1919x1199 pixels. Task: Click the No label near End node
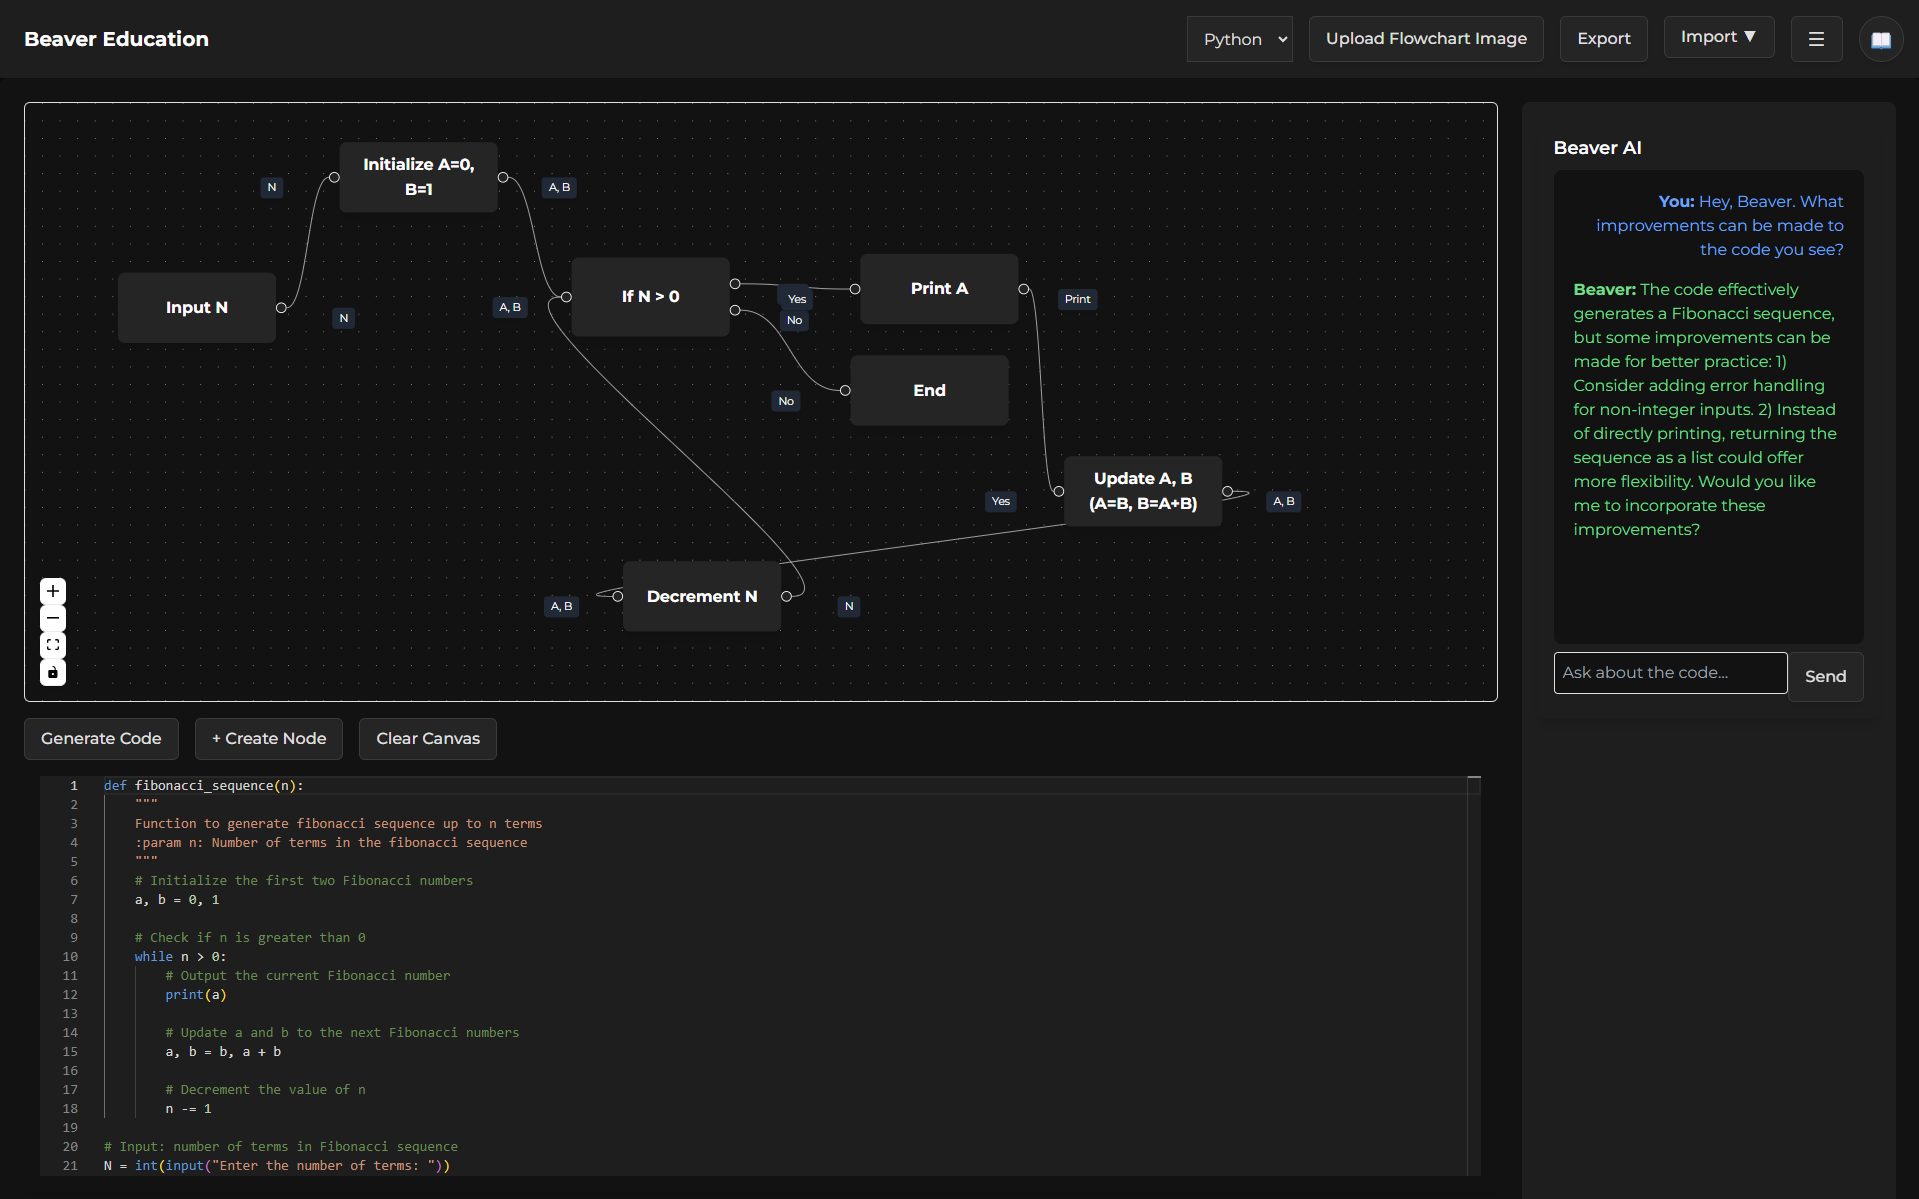click(x=786, y=401)
